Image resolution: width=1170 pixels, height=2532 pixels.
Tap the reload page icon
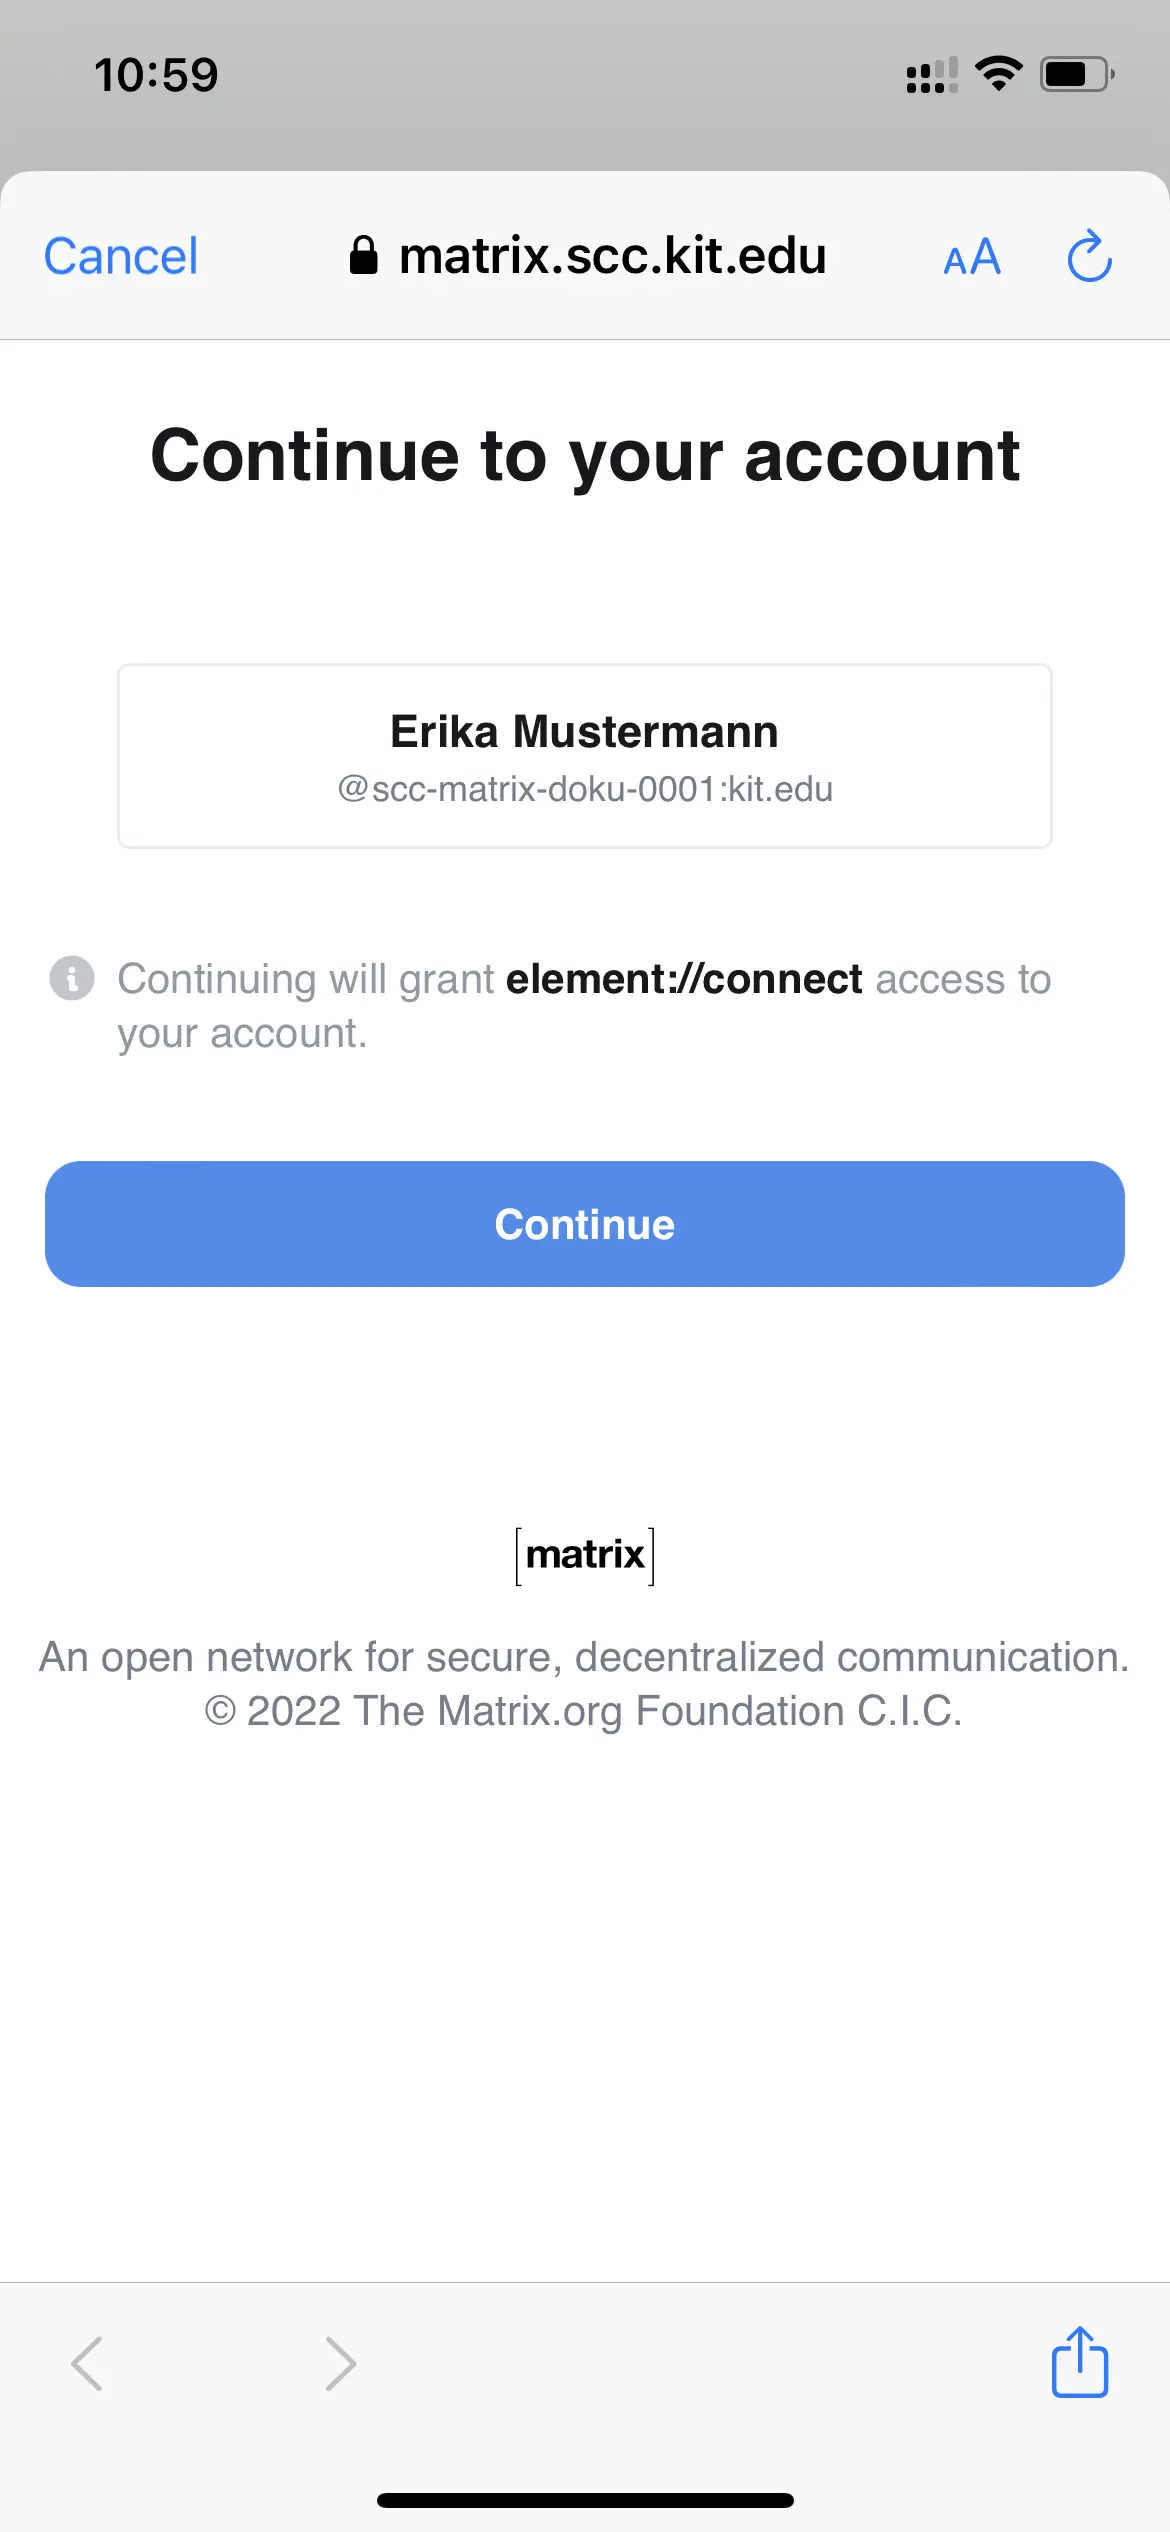point(1089,257)
